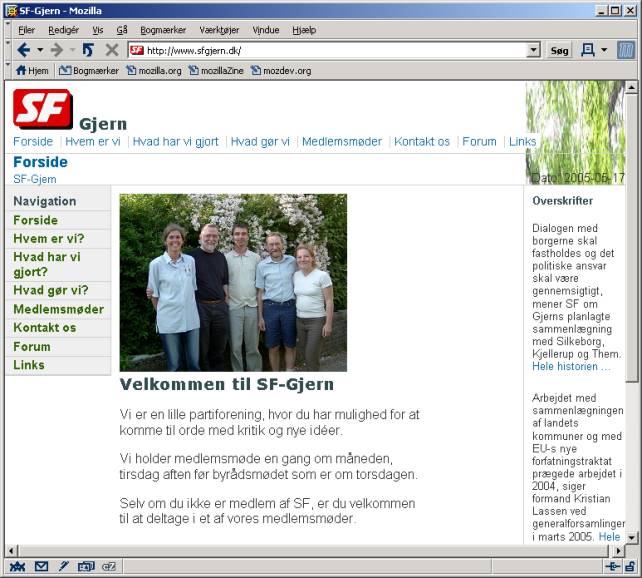Click the Stop loading X icon
Image resolution: width=642 pixels, height=578 pixels.
pyautogui.click(x=111, y=50)
